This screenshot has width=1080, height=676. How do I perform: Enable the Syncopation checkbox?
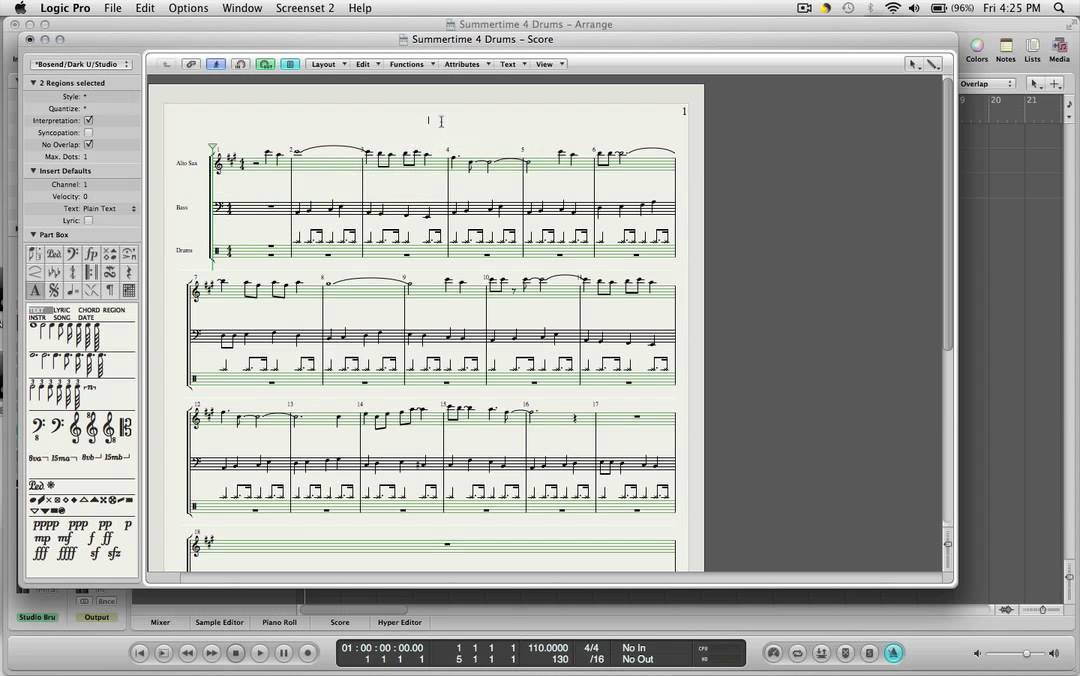pos(88,132)
